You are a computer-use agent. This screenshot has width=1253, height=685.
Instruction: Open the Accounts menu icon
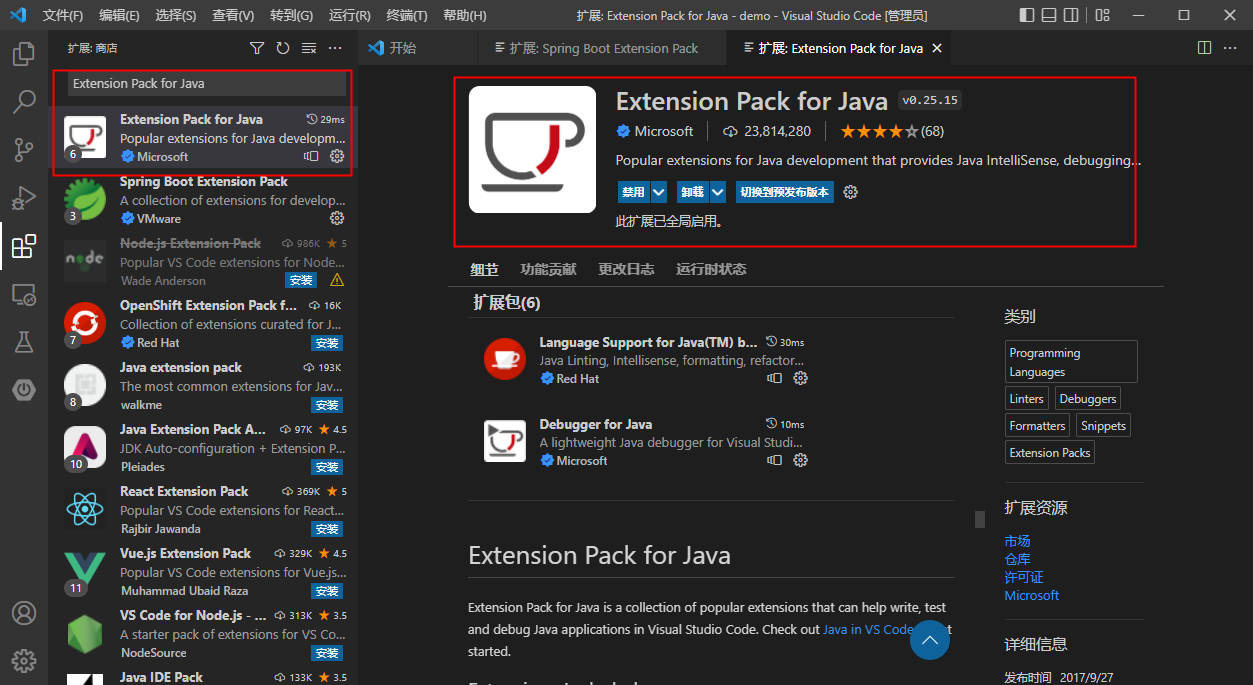24,613
